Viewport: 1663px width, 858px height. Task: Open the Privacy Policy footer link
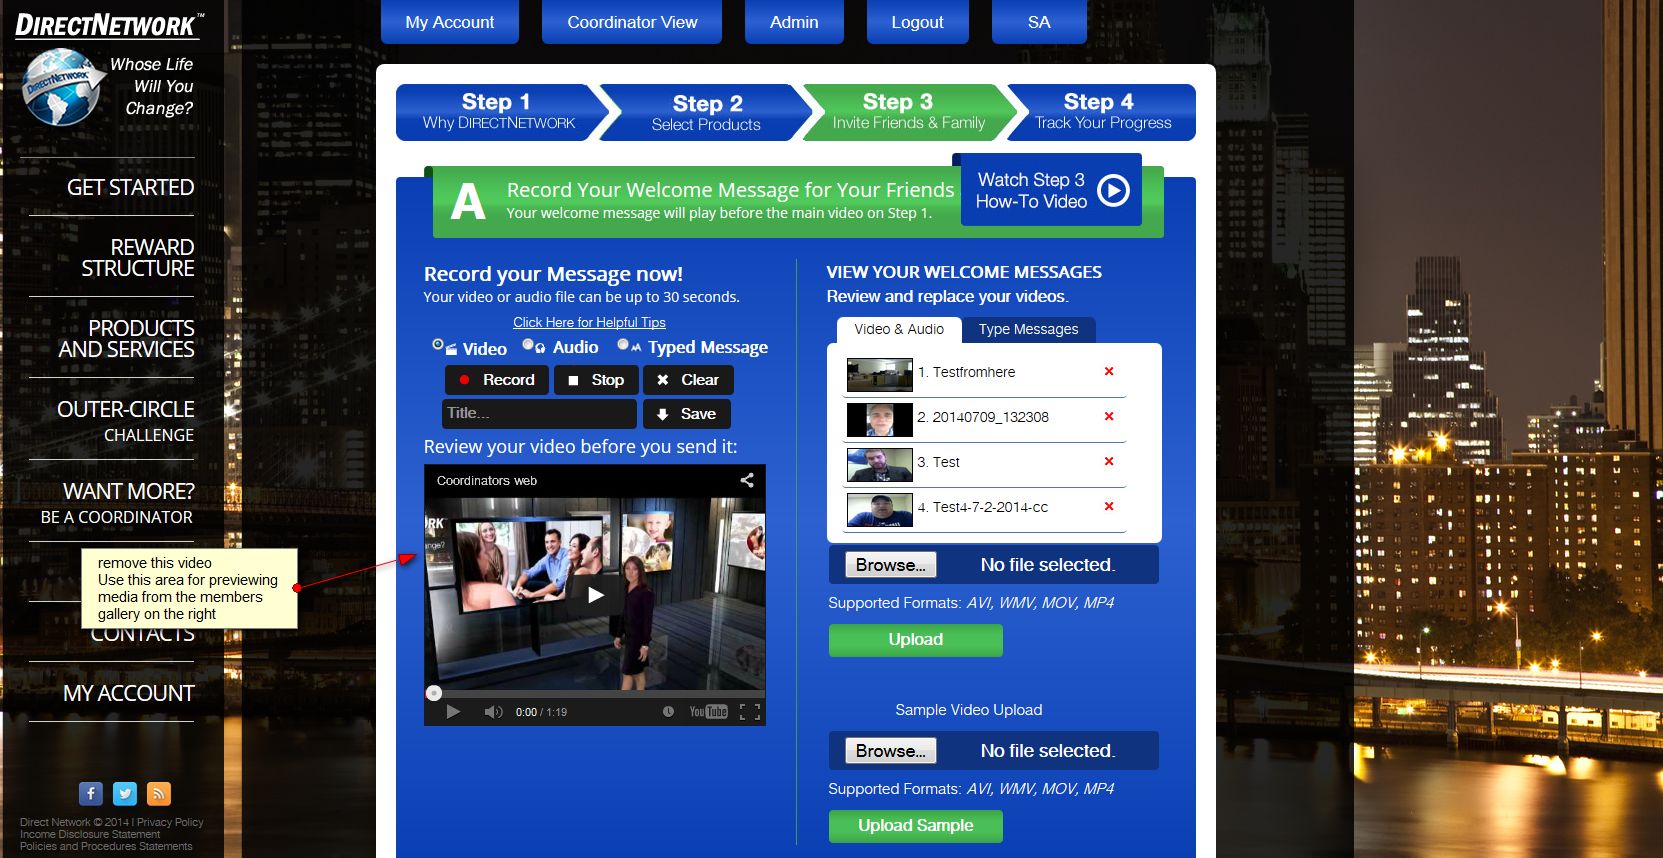170,822
